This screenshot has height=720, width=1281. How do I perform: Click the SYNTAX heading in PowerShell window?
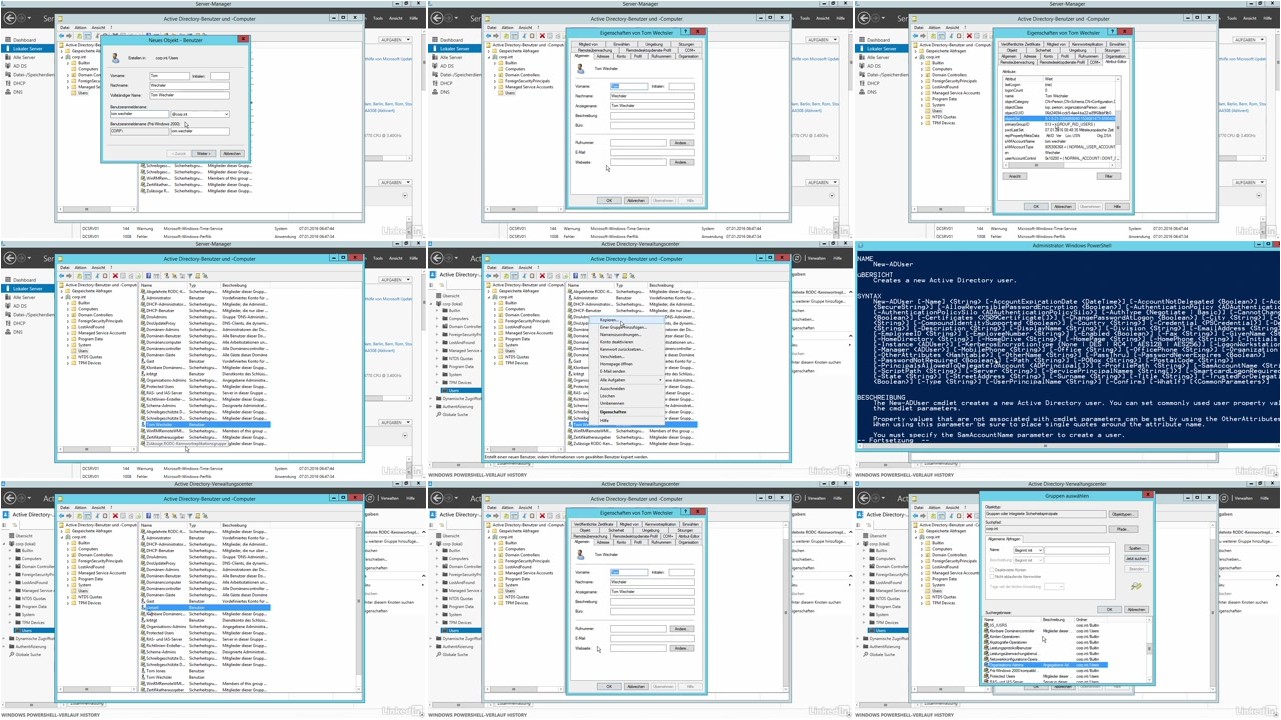867,295
